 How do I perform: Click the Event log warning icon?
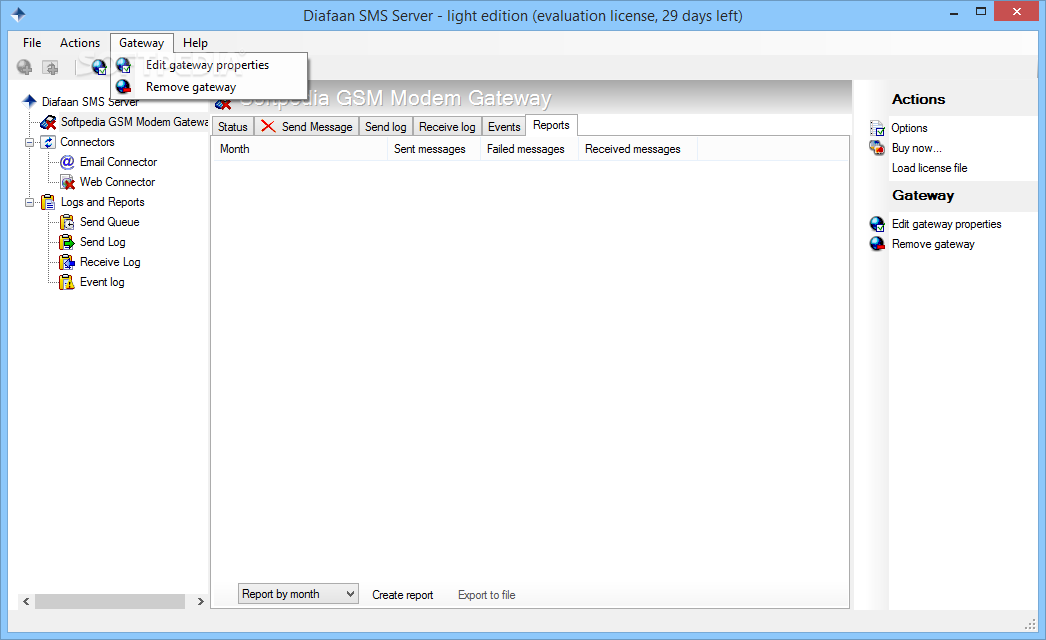tap(67, 282)
